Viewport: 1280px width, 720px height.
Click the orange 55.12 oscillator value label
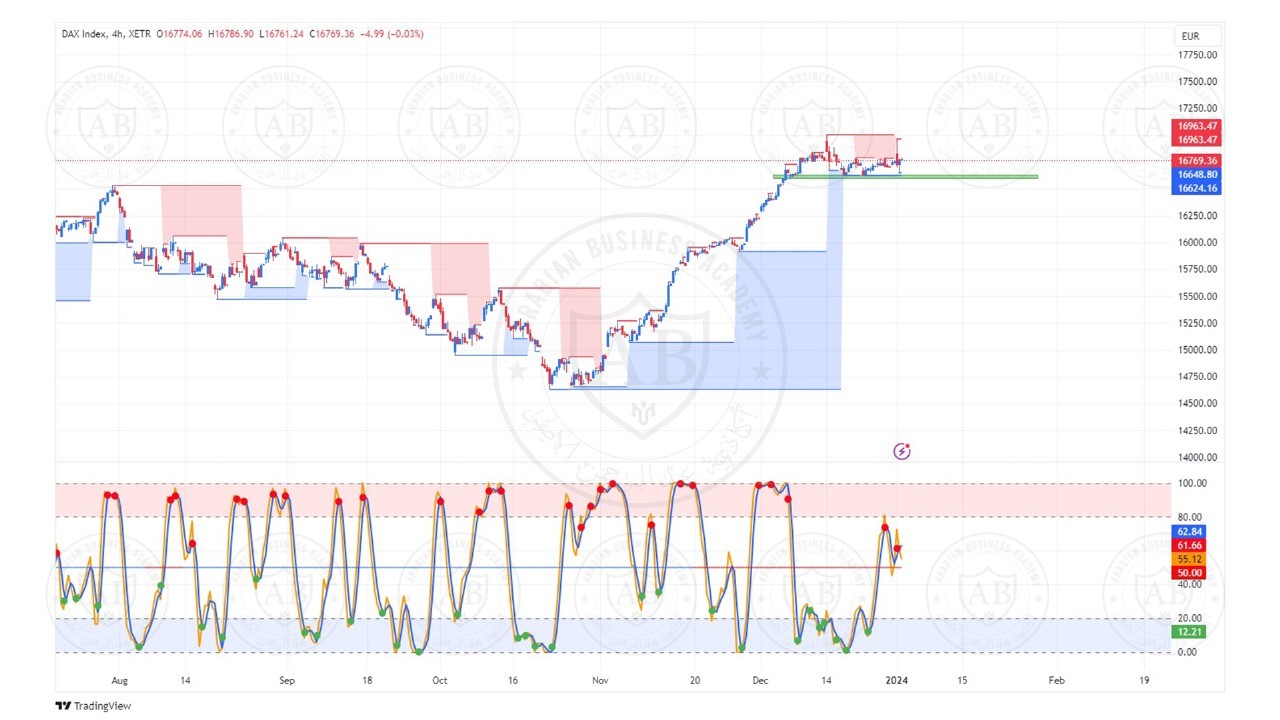1189,559
